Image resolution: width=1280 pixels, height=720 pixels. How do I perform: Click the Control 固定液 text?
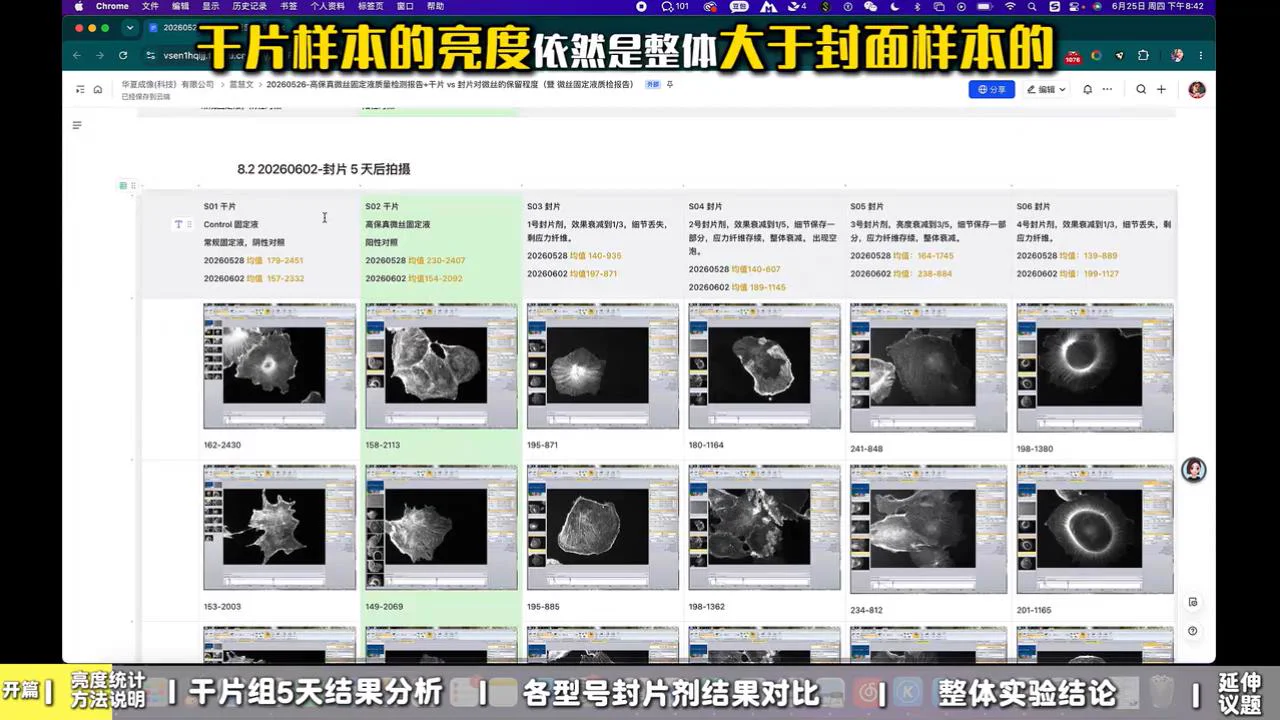point(231,224)
